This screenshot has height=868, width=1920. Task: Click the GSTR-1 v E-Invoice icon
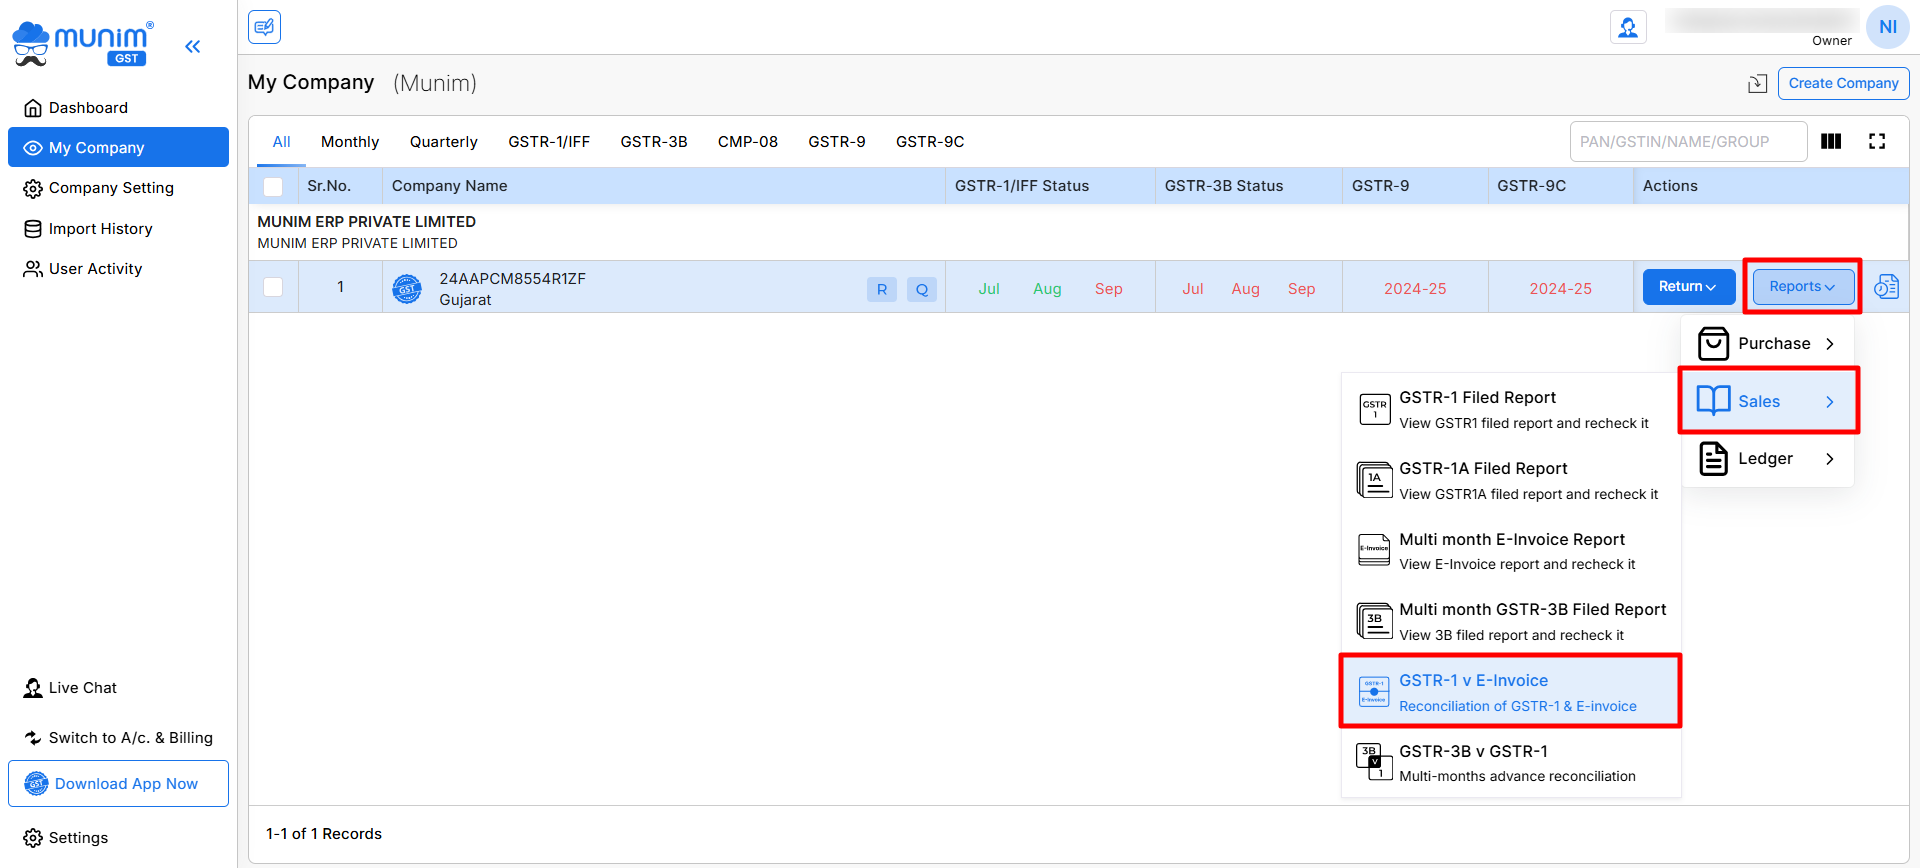[x=1374, y=691]
